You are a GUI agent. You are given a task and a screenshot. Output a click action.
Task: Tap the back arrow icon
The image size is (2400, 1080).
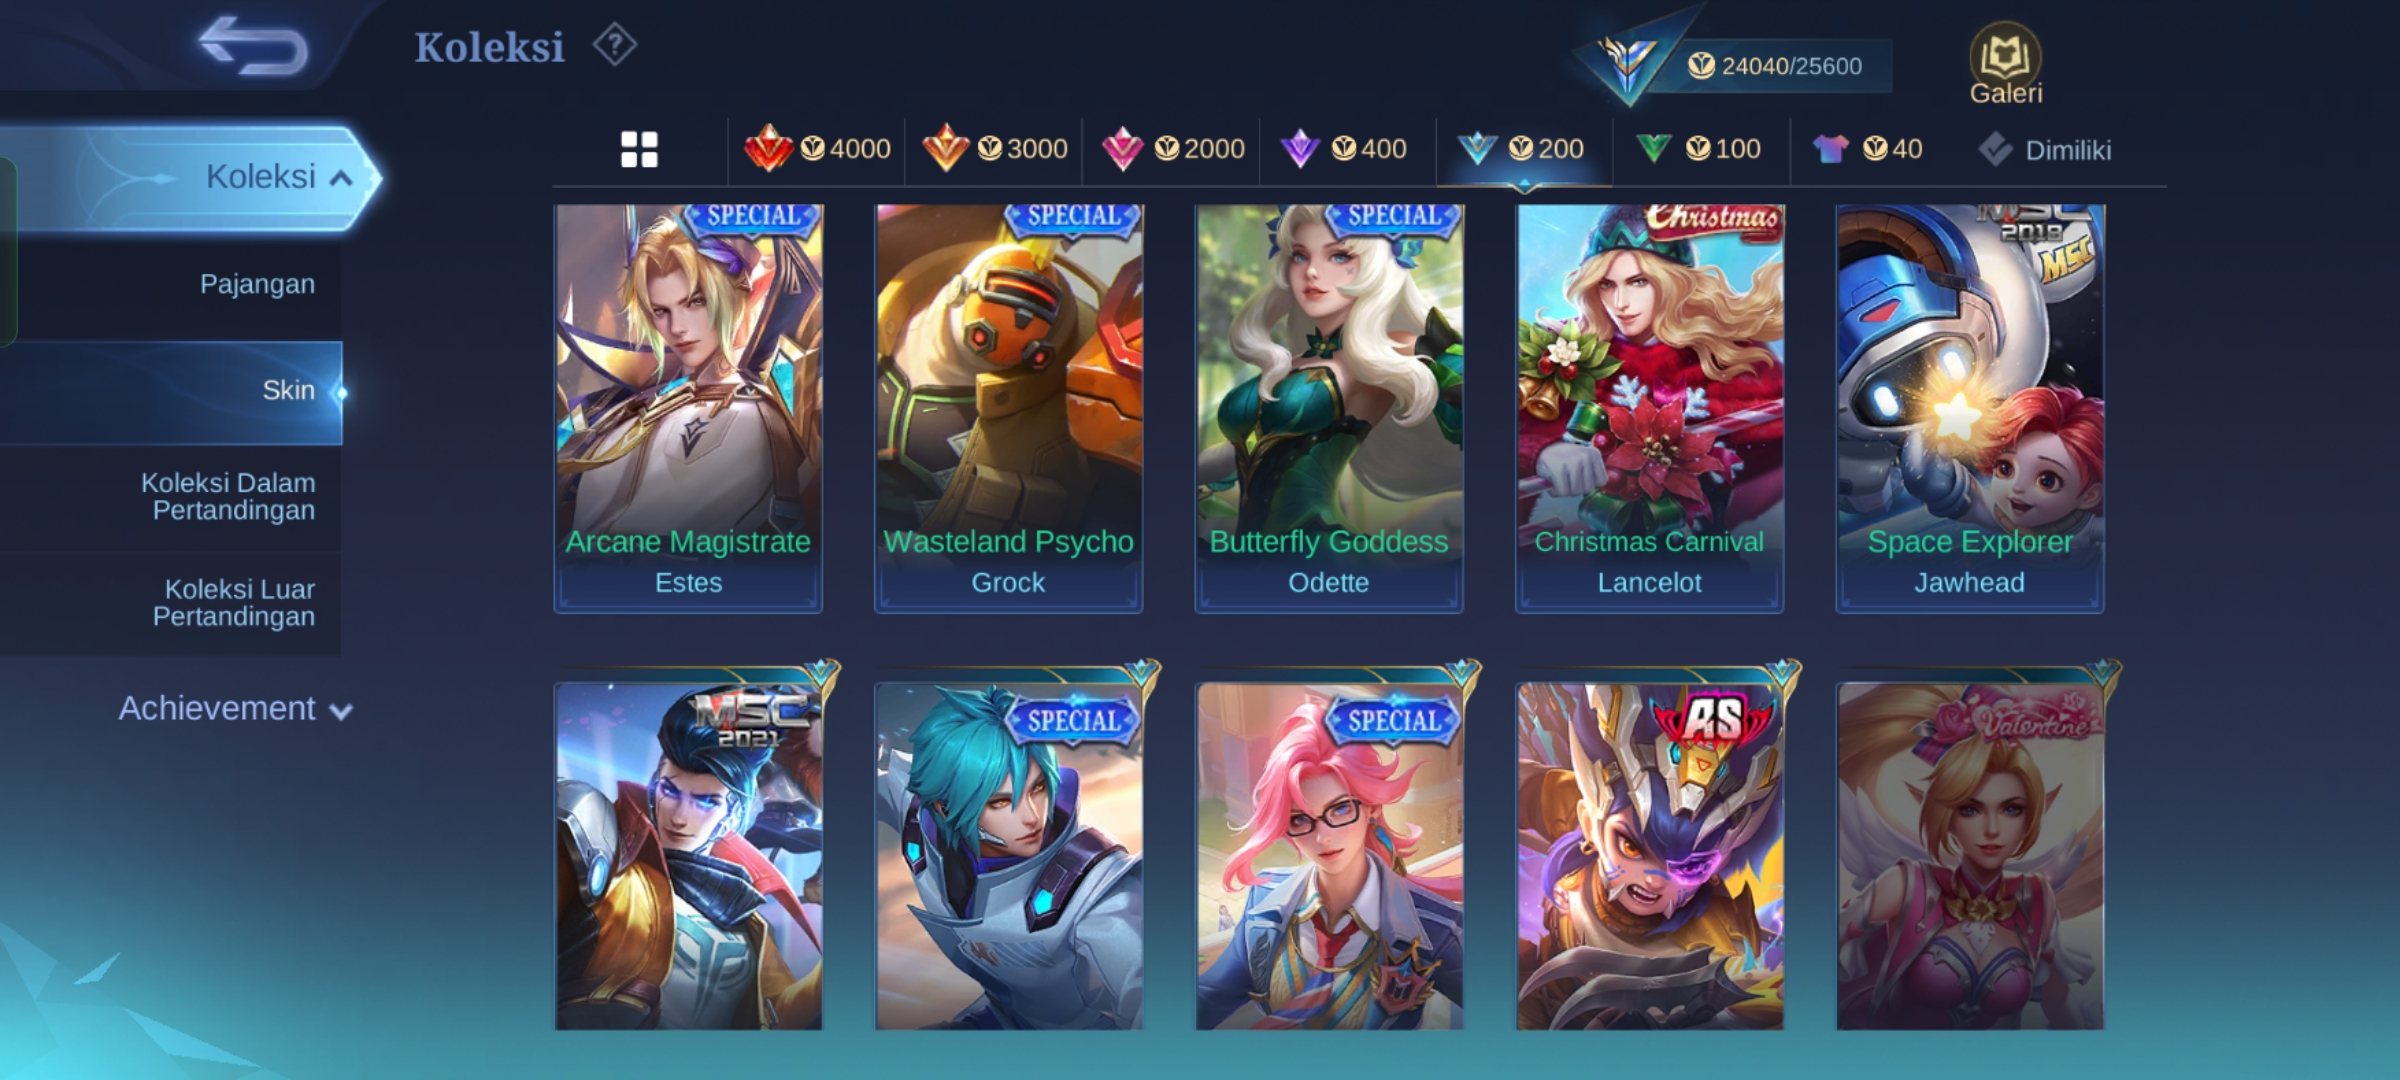tap(252, 47)
